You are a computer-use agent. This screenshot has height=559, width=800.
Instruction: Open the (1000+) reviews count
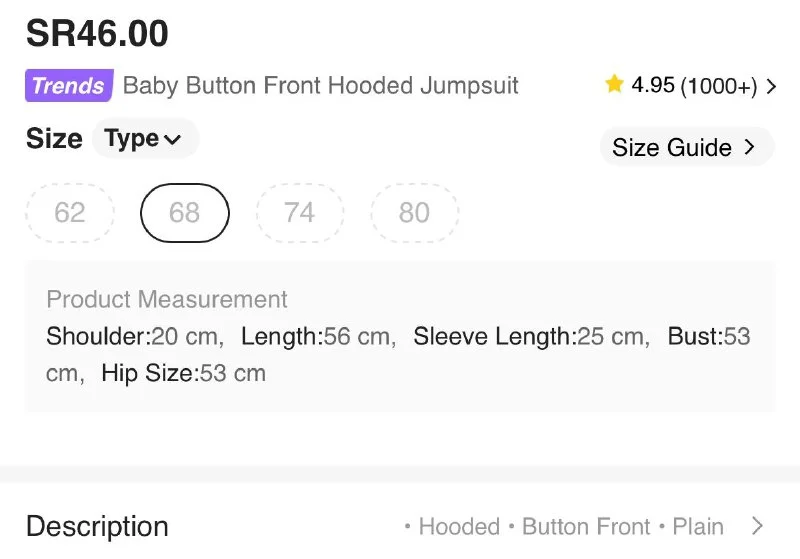[x=718, y=86]
